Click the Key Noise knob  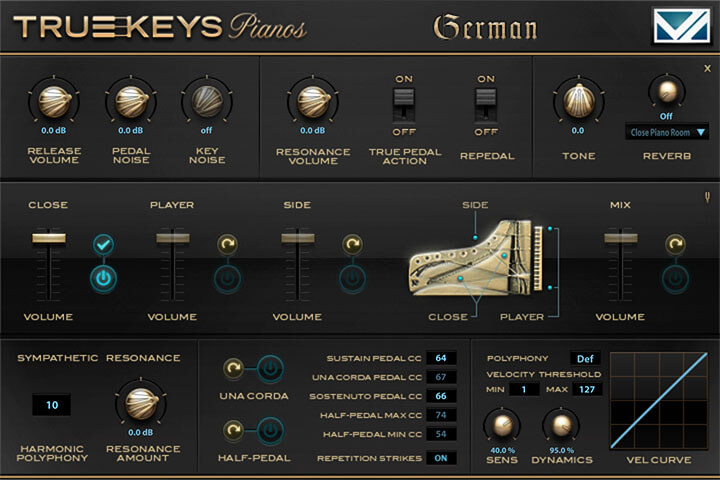click(x=207, y=101)
